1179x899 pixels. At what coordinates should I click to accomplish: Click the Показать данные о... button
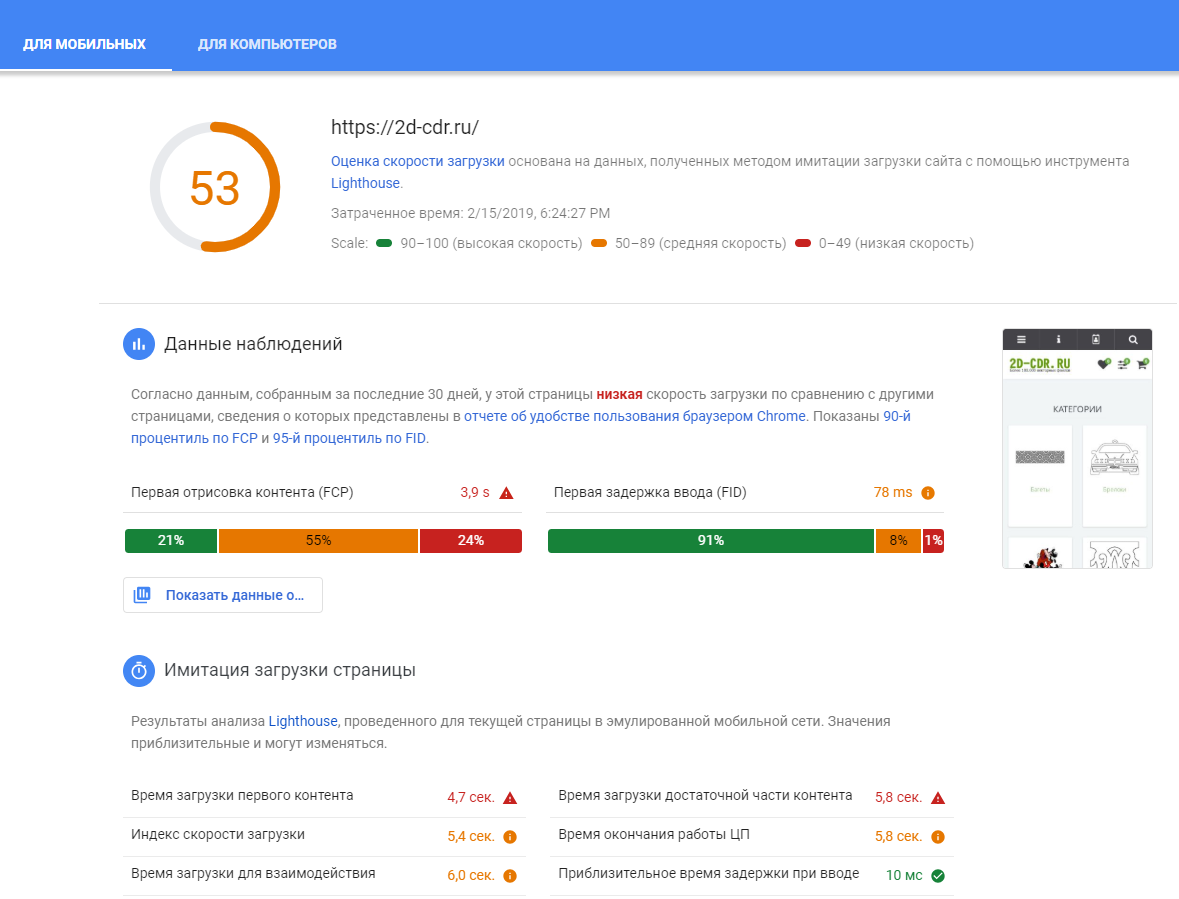coord(223,595)
